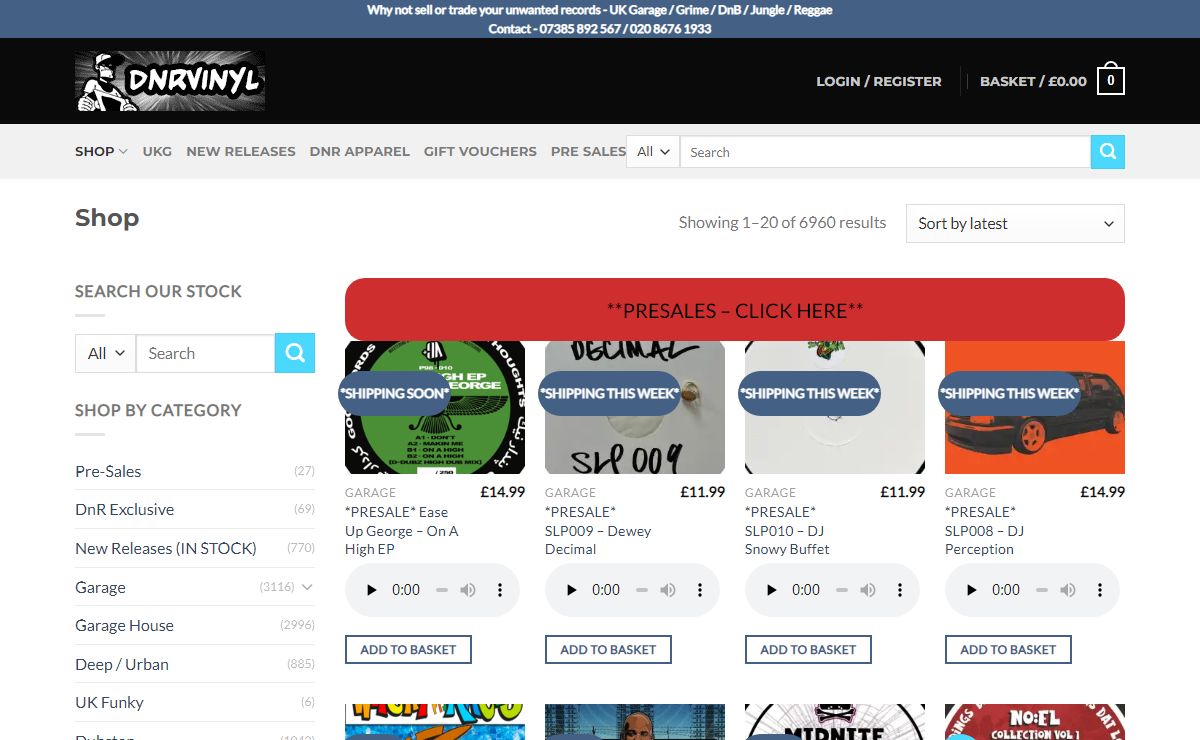Open the PRE SALES menu item
1200x740 pixels.
[588, 152]
